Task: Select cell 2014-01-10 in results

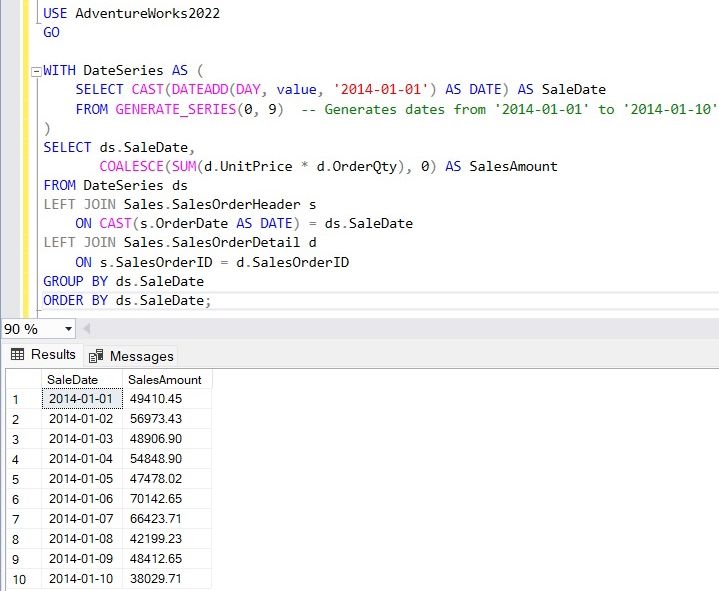Action: click(82, 579)
